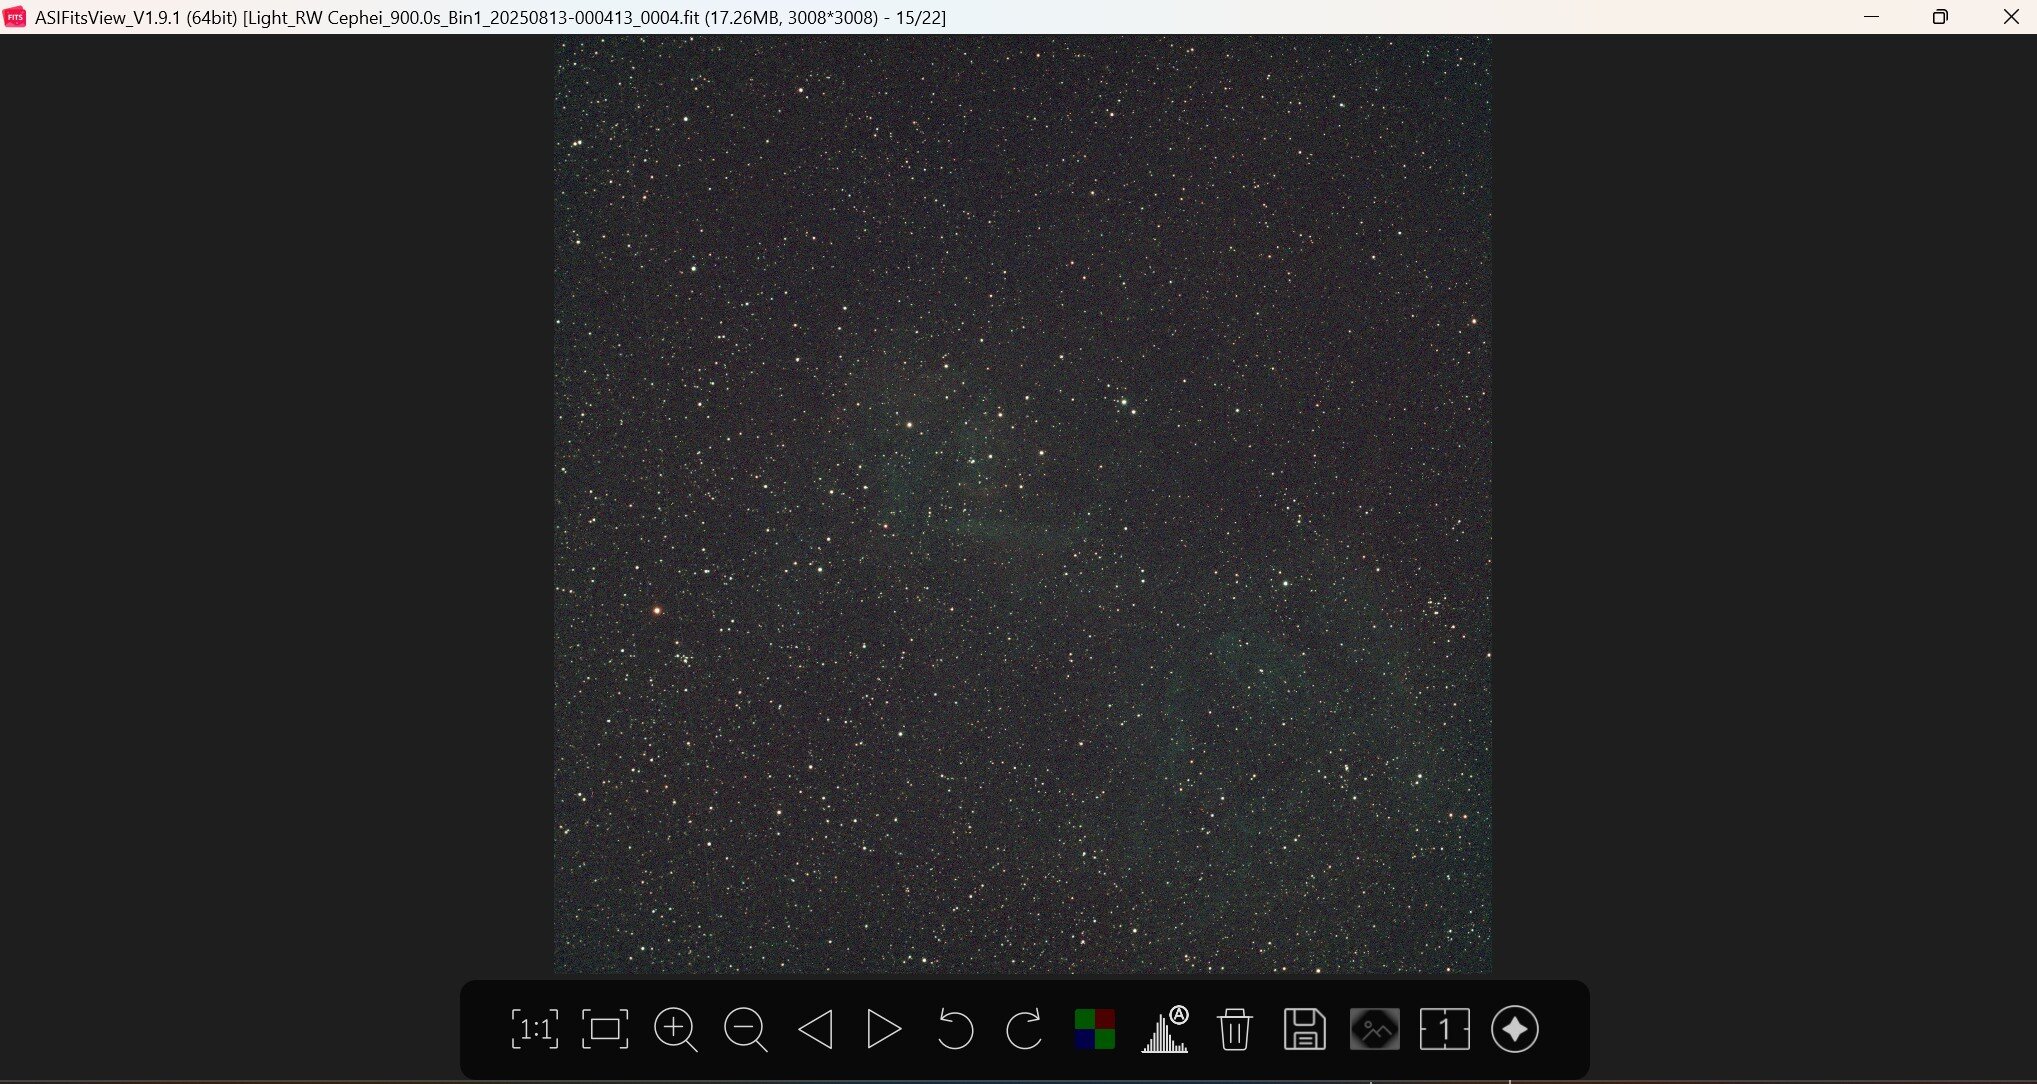Toggle auto histogram stretch
2037x1084 pixels.
[x=1165, y=1029]
